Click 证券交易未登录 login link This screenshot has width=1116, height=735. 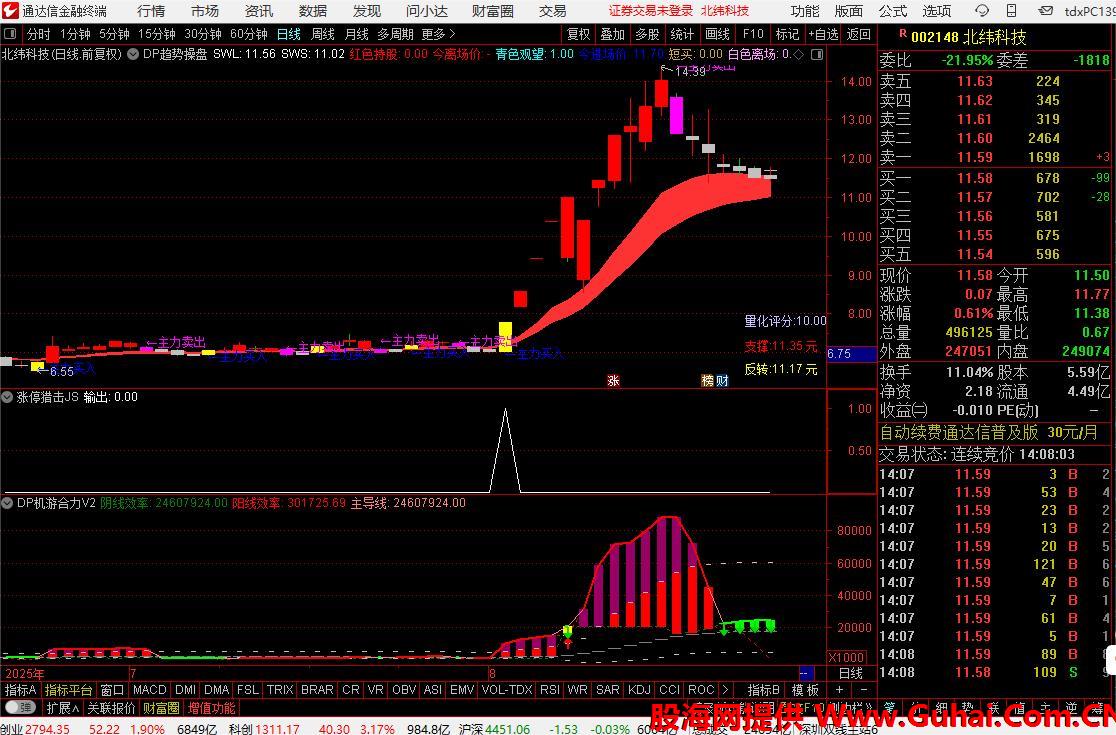[x=651, y=11]
